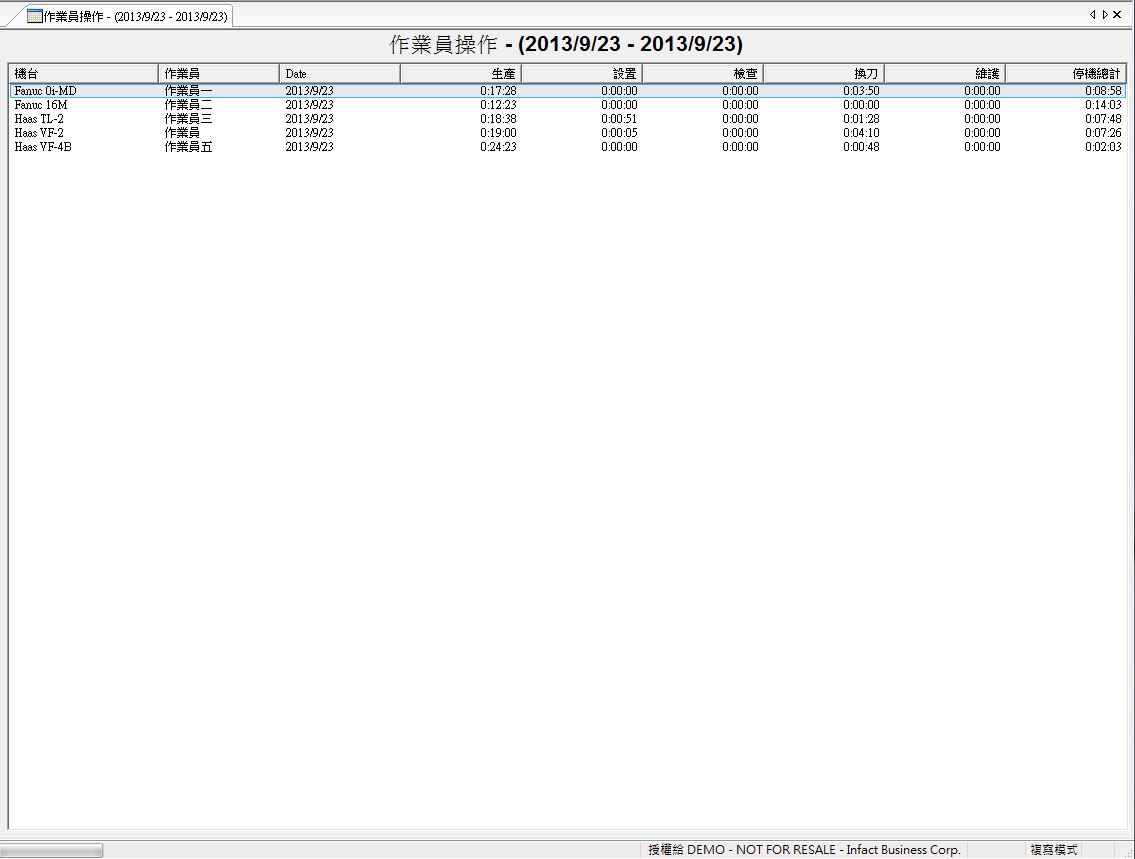Sort by the 作業員 column header
Screen dimensions: 1135x859
coord(219,73)
